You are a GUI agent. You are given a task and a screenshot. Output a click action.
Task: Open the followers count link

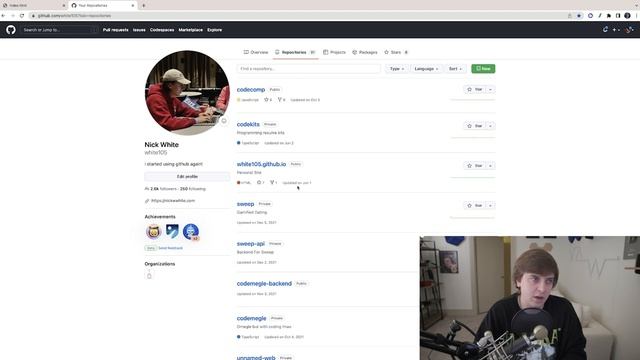tap(163, 189)
